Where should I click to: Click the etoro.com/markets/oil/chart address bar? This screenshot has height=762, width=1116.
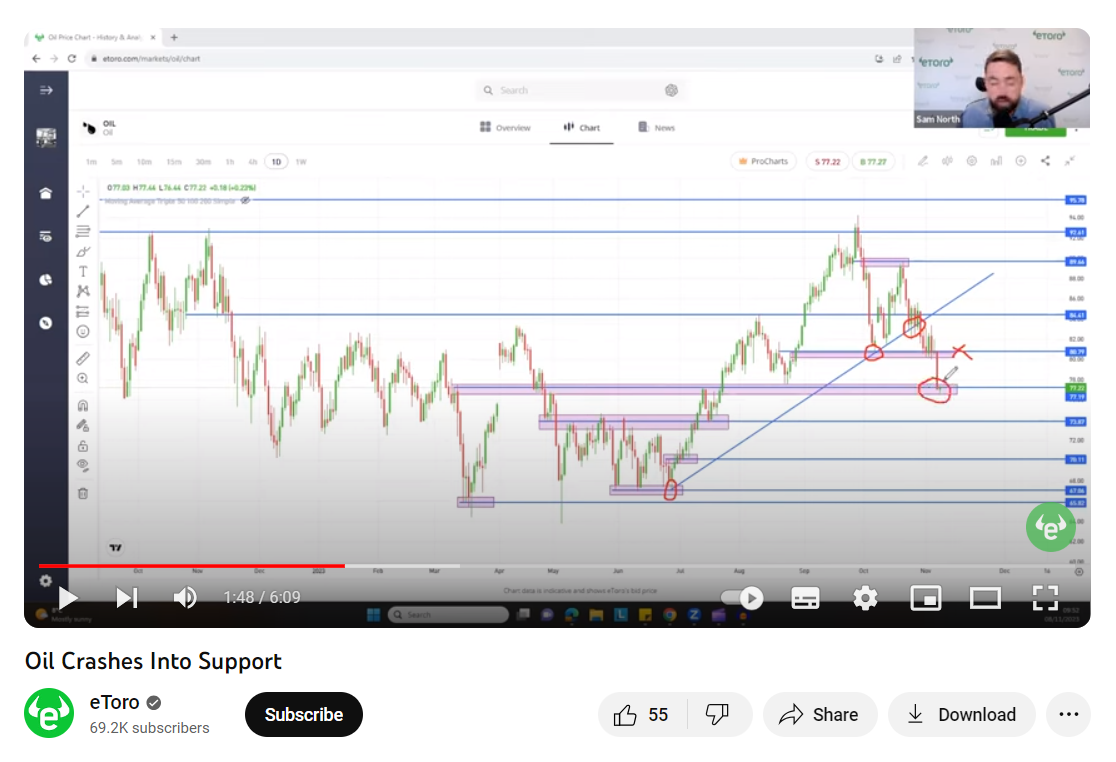(x=152, y=59)
